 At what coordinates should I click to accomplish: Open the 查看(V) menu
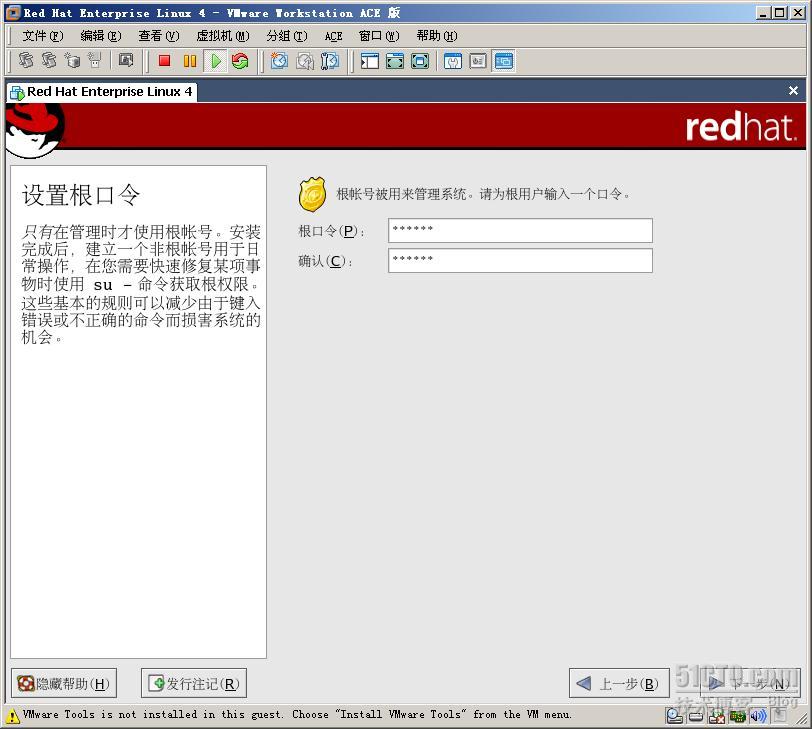(159, 36)
